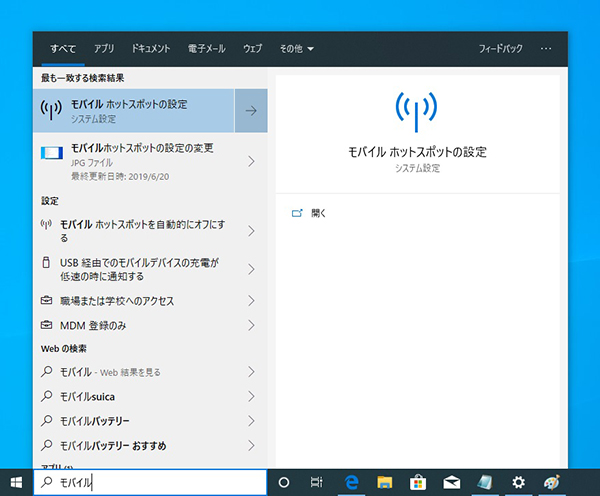The image size is (600, 496).
Task: Open Microsoft Store from the taskbar
Action: coord(418,482)
